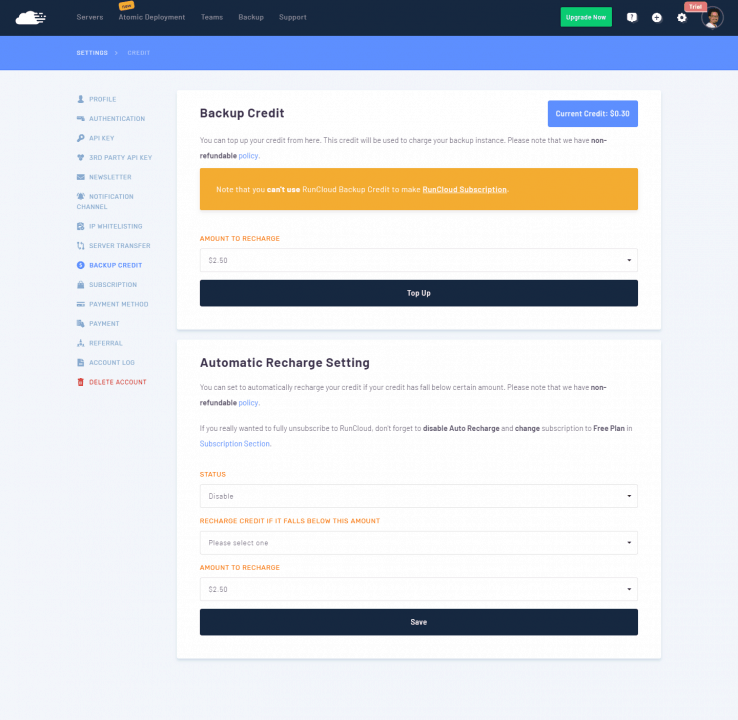Screen dimensions: 738x720
Task: Open Automatic Recharge amount to recharge dropdown
Action: pos(418,589)
